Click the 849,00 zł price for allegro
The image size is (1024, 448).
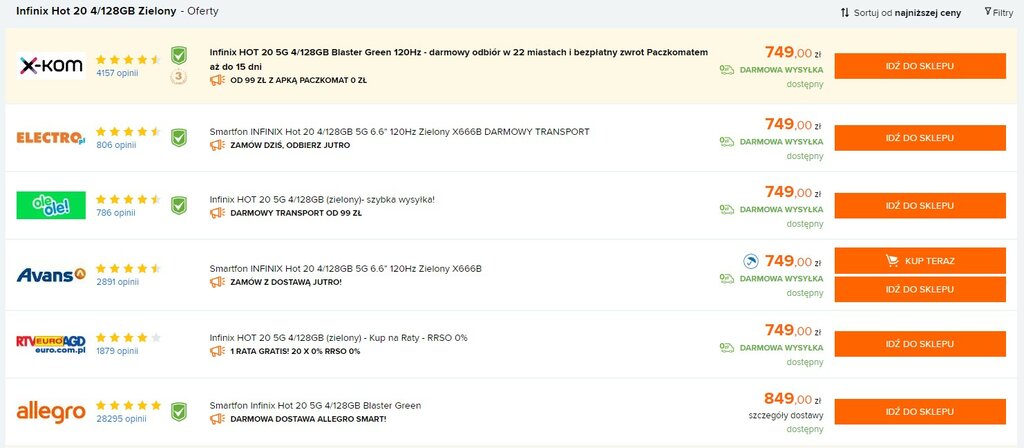tap(792, 399)
